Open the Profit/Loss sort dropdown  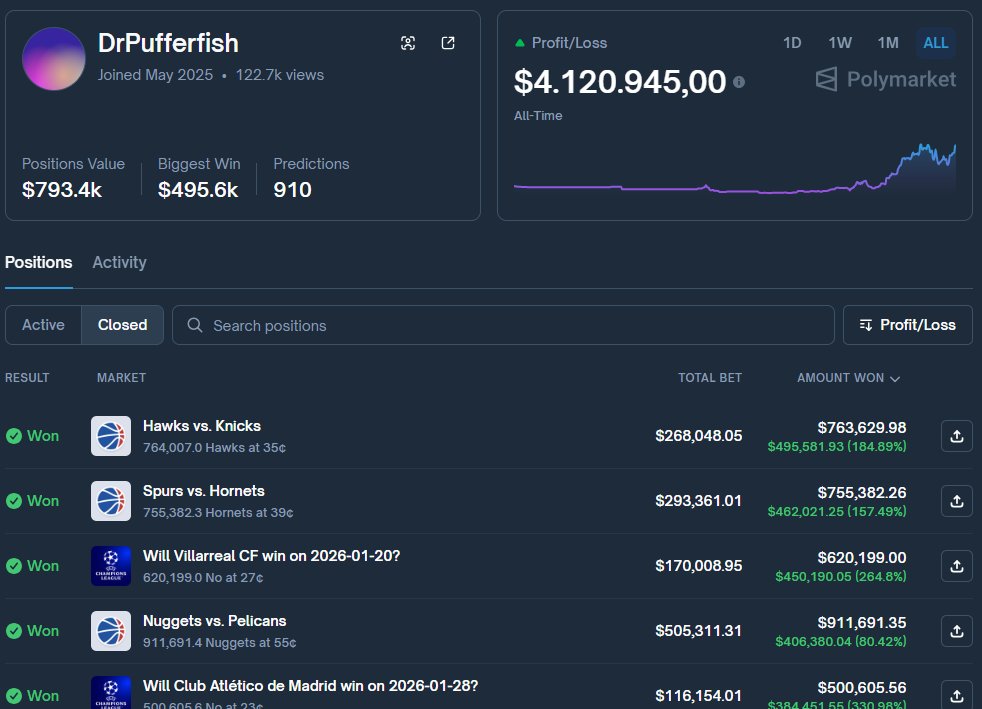907,325
